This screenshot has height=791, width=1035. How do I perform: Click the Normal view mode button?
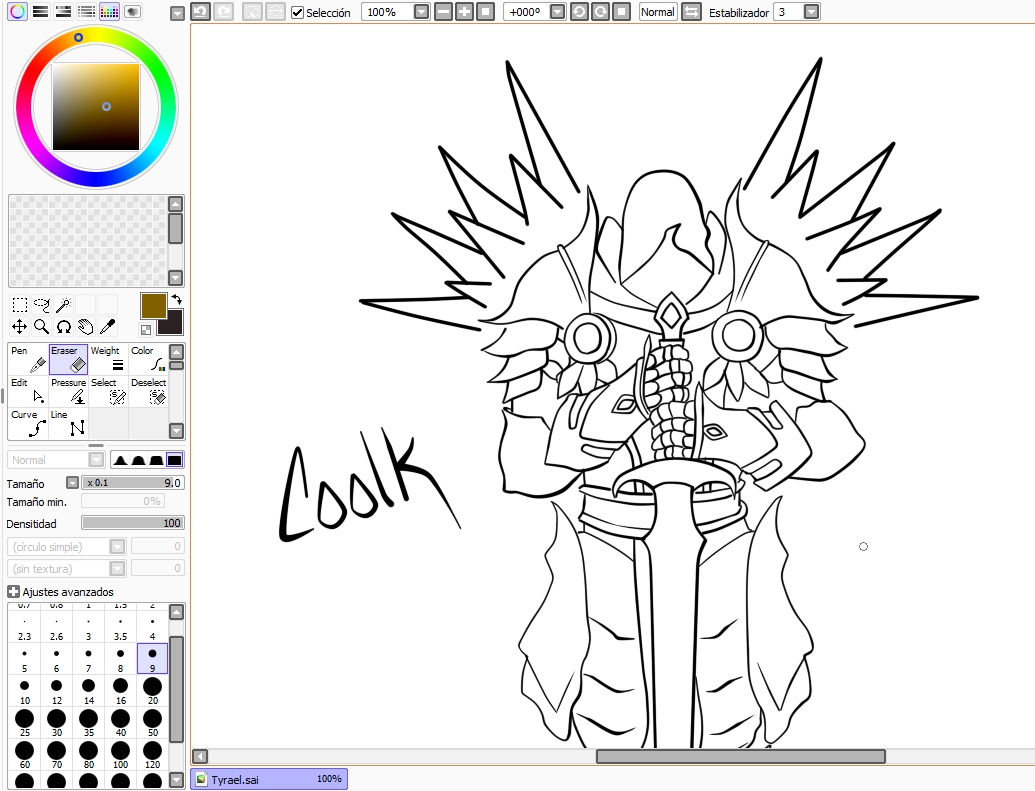point(658,12)
